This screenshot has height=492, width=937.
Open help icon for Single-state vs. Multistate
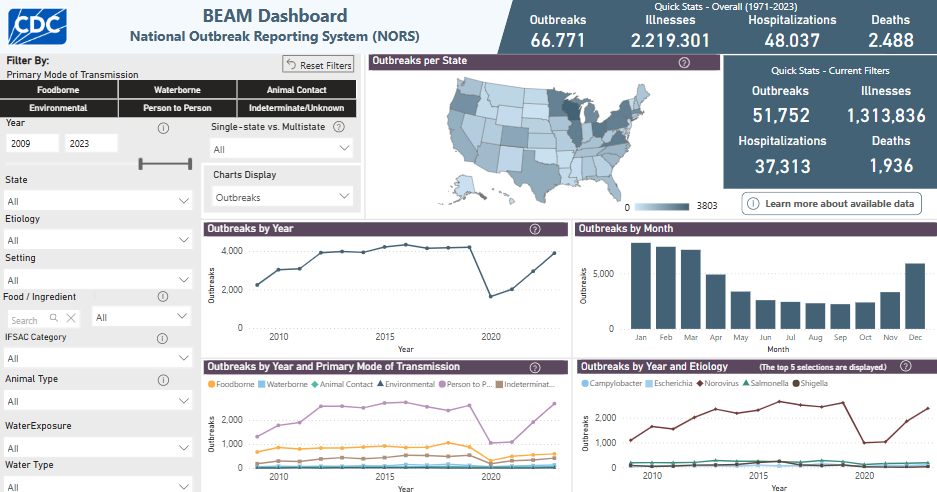[339, 127]
